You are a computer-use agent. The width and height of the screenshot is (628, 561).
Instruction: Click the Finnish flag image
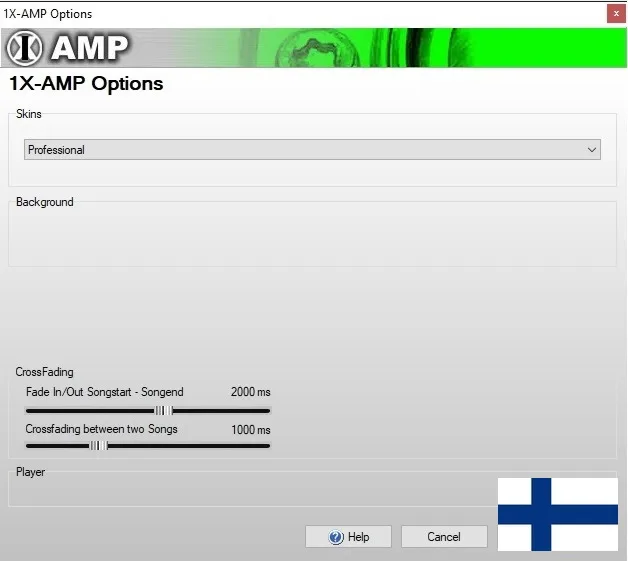[x=558, y=513]
